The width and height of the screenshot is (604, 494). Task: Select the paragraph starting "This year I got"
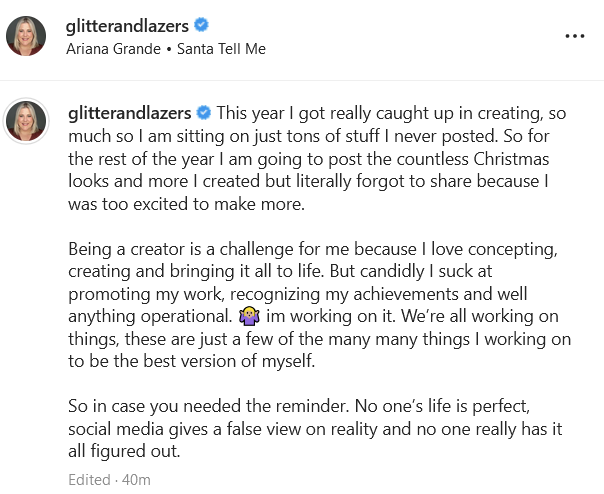click(x=317, y=158)
